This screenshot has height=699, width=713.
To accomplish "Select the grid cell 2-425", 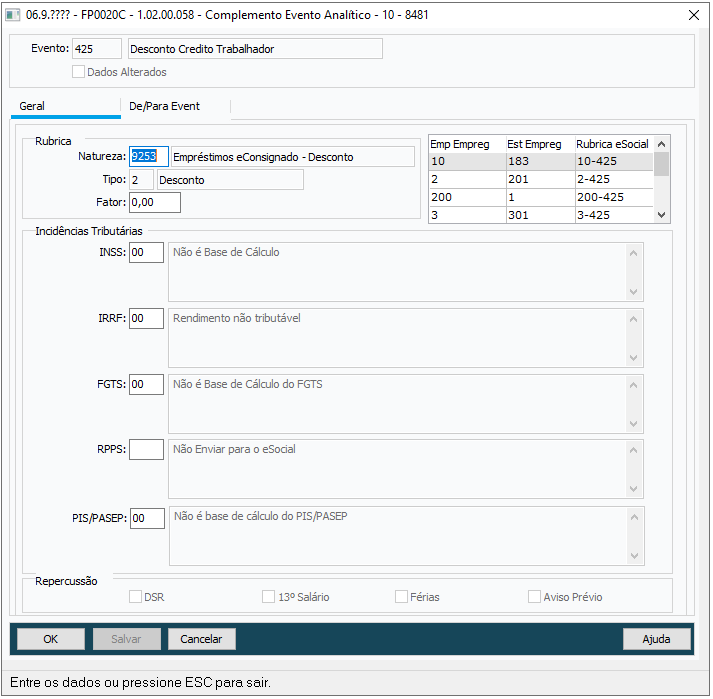I will coord(614,179).
